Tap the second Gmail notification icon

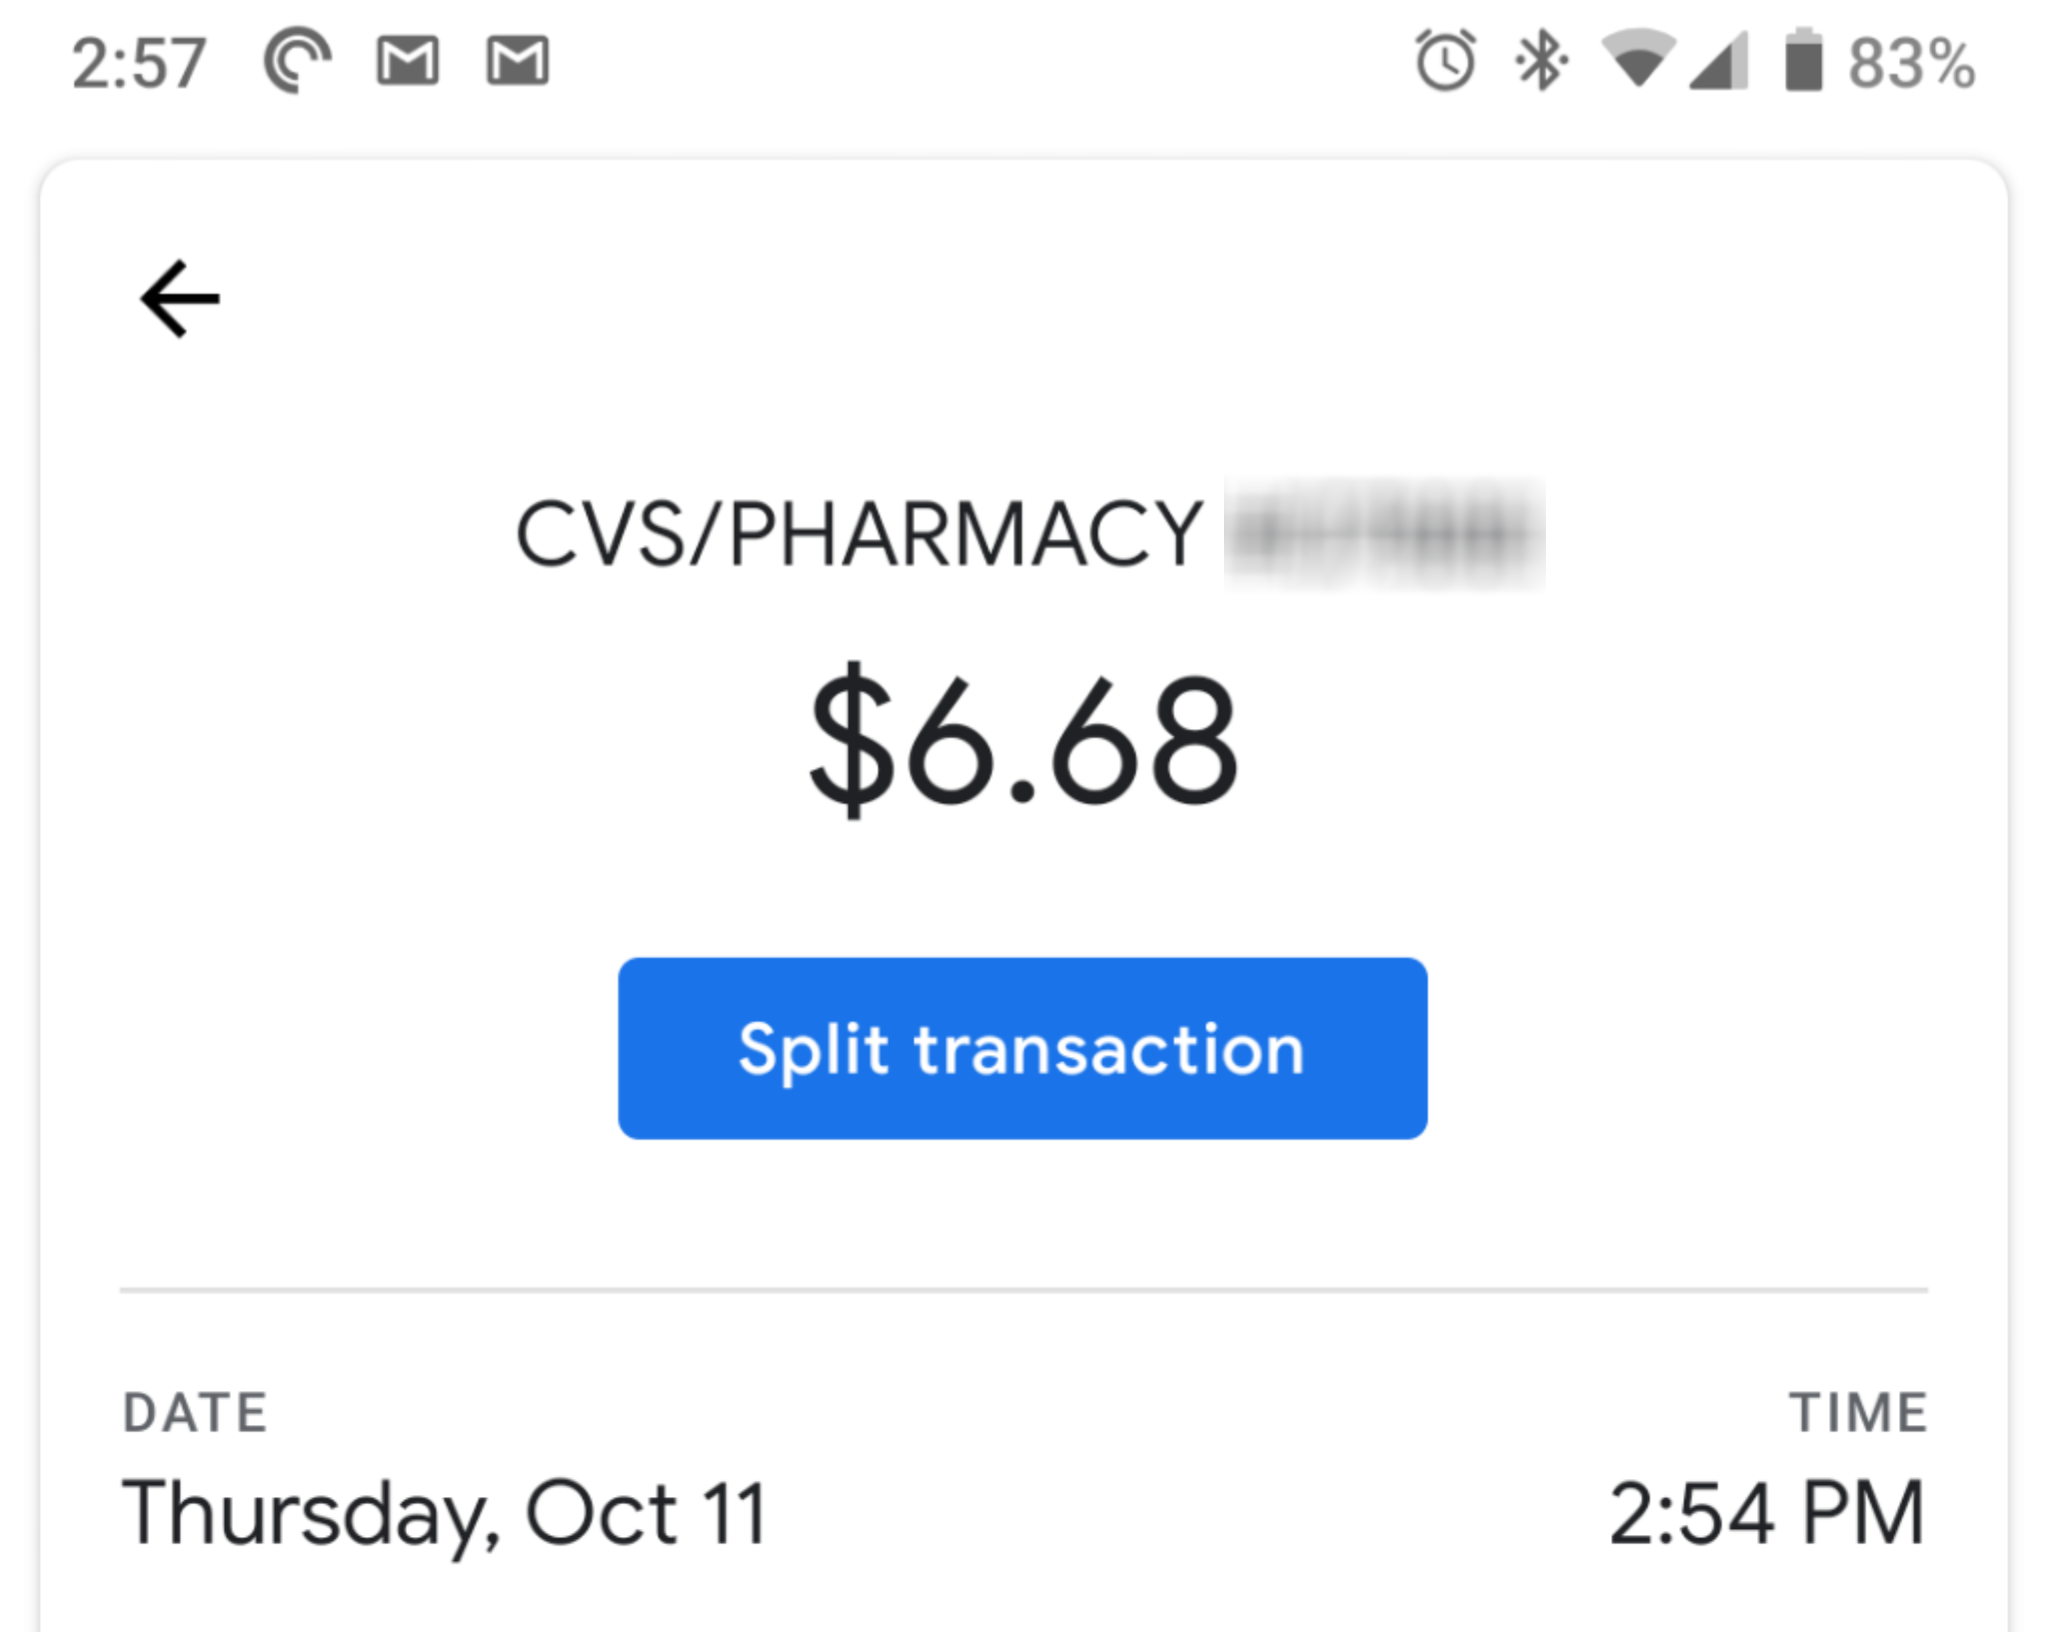tap(517, 62)
